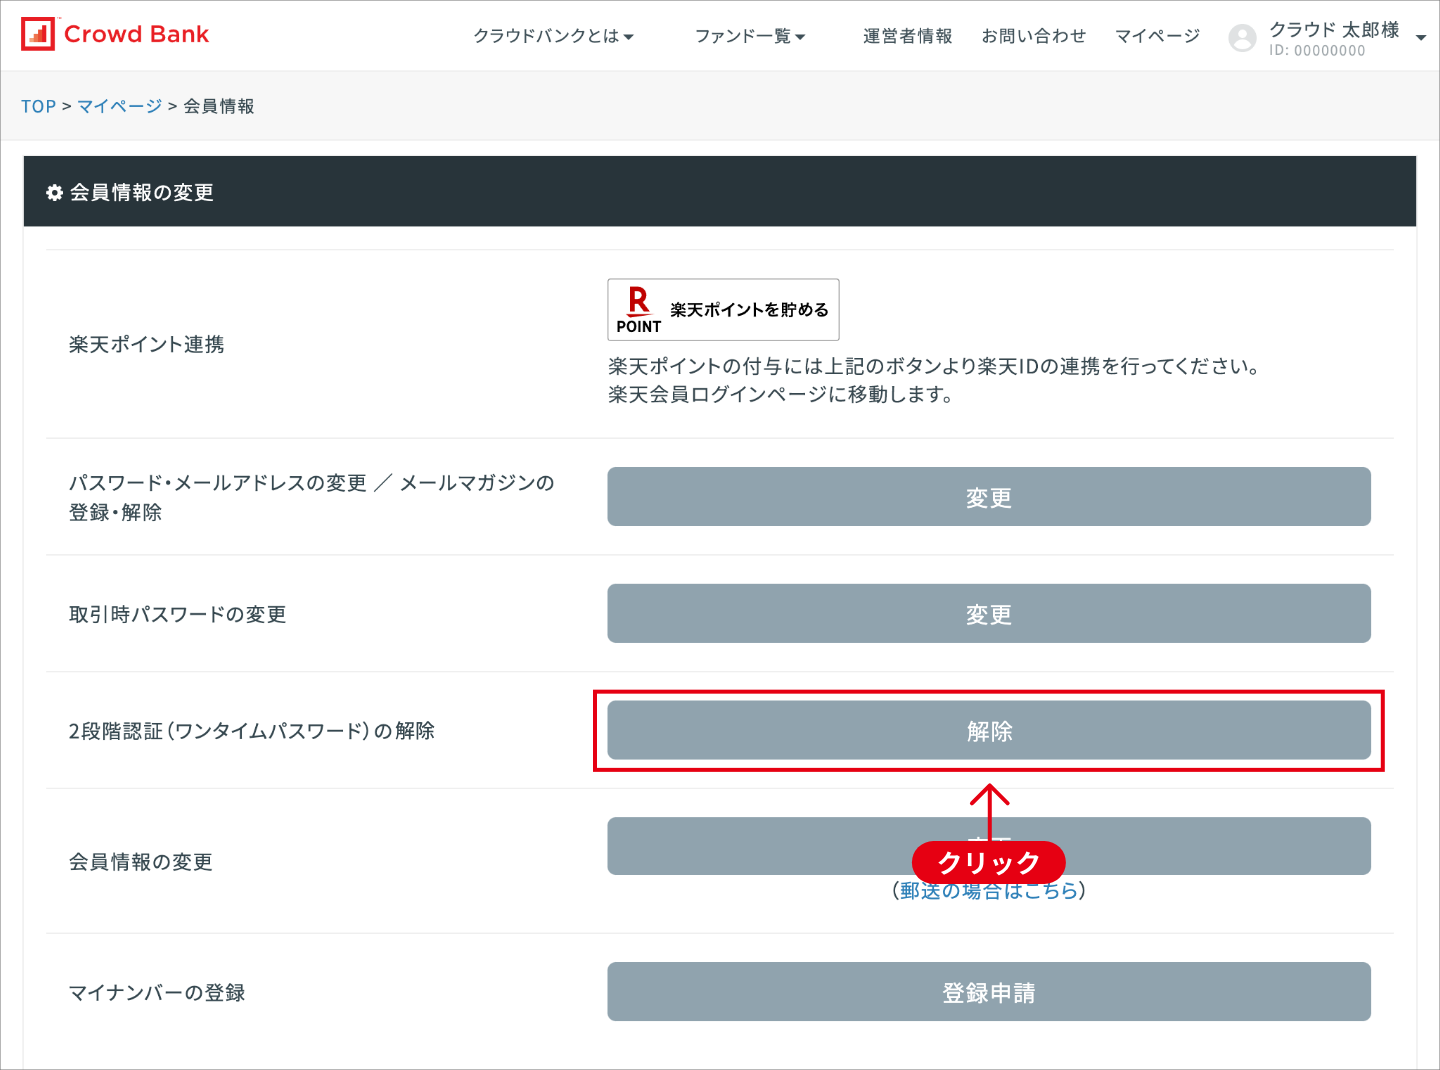Open the クラウドバンクとは dropdown
The height and width of the screenshot is (1070, 1440).
tap(553, 34)
